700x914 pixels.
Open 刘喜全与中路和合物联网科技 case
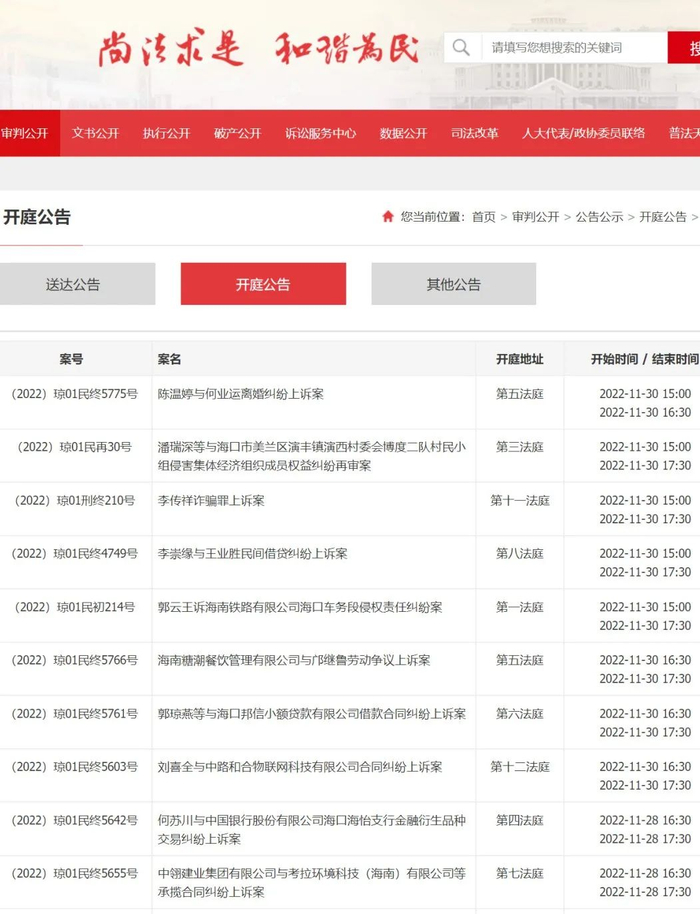pyautogui.click(x=300, y=767)
